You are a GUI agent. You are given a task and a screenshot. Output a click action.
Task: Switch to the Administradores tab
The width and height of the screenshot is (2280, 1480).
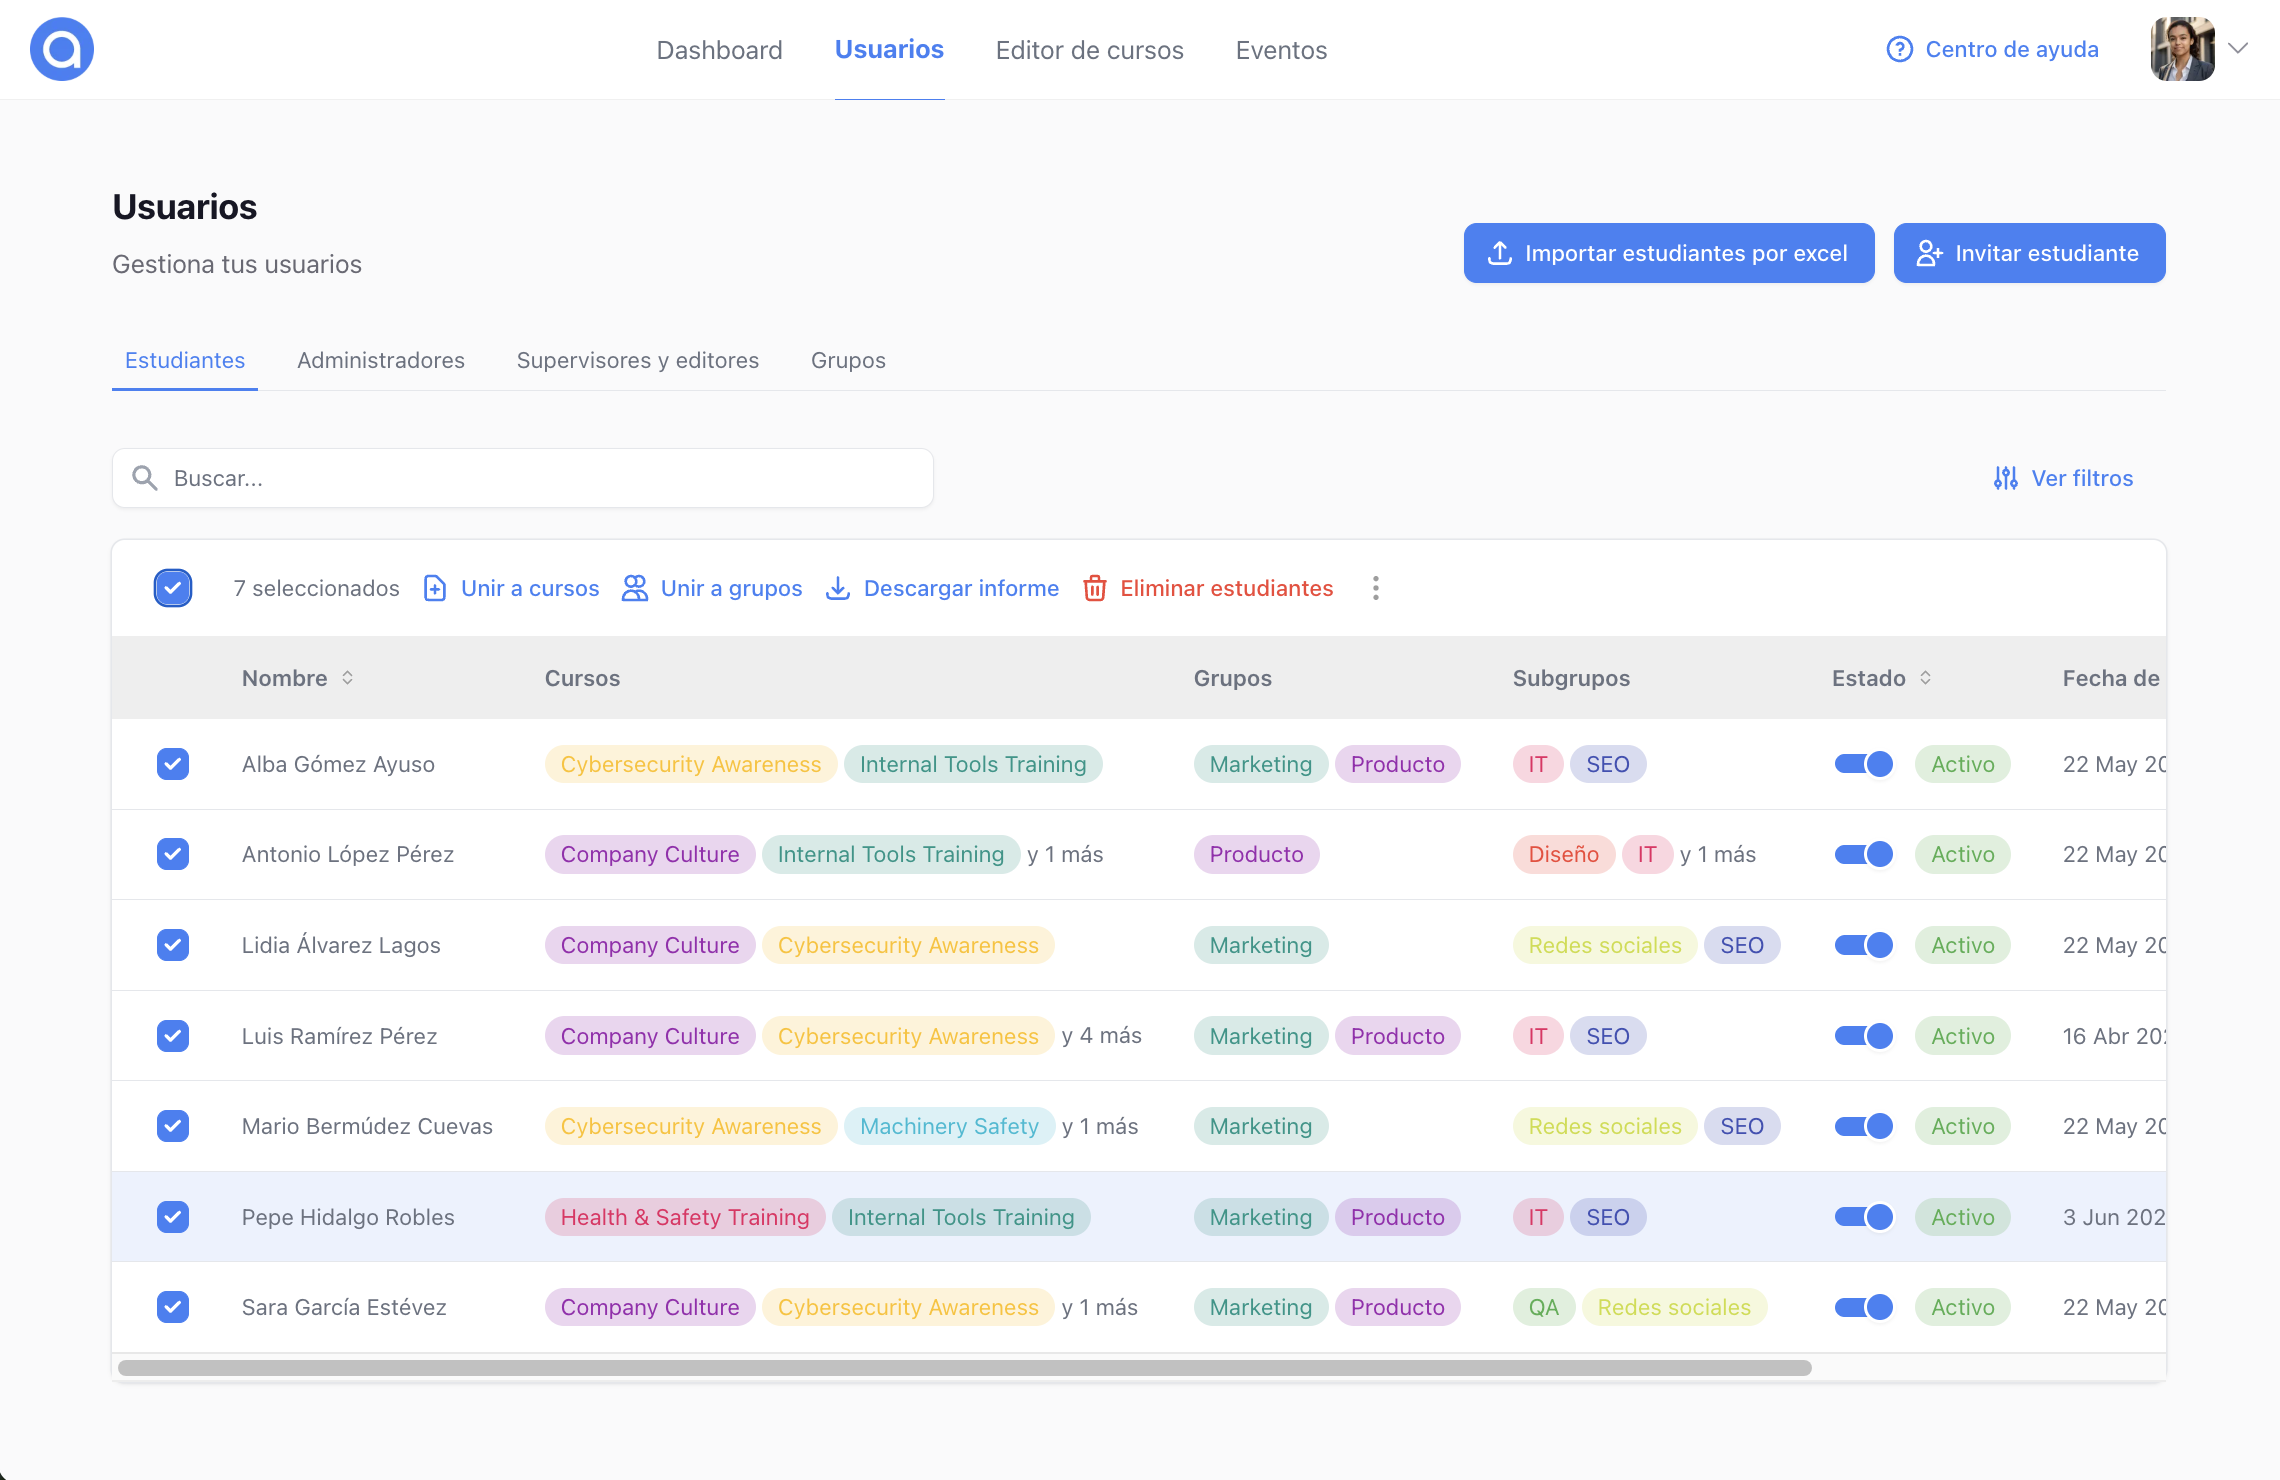tap(381, 360)
